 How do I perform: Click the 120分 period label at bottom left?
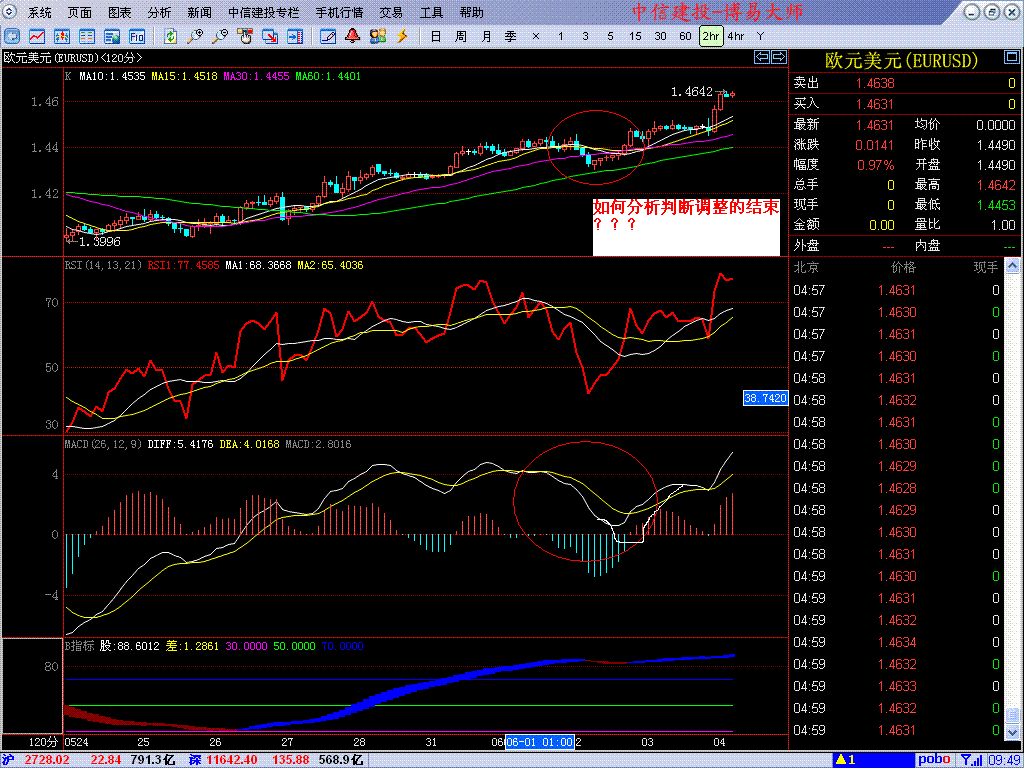coord(44,742)
